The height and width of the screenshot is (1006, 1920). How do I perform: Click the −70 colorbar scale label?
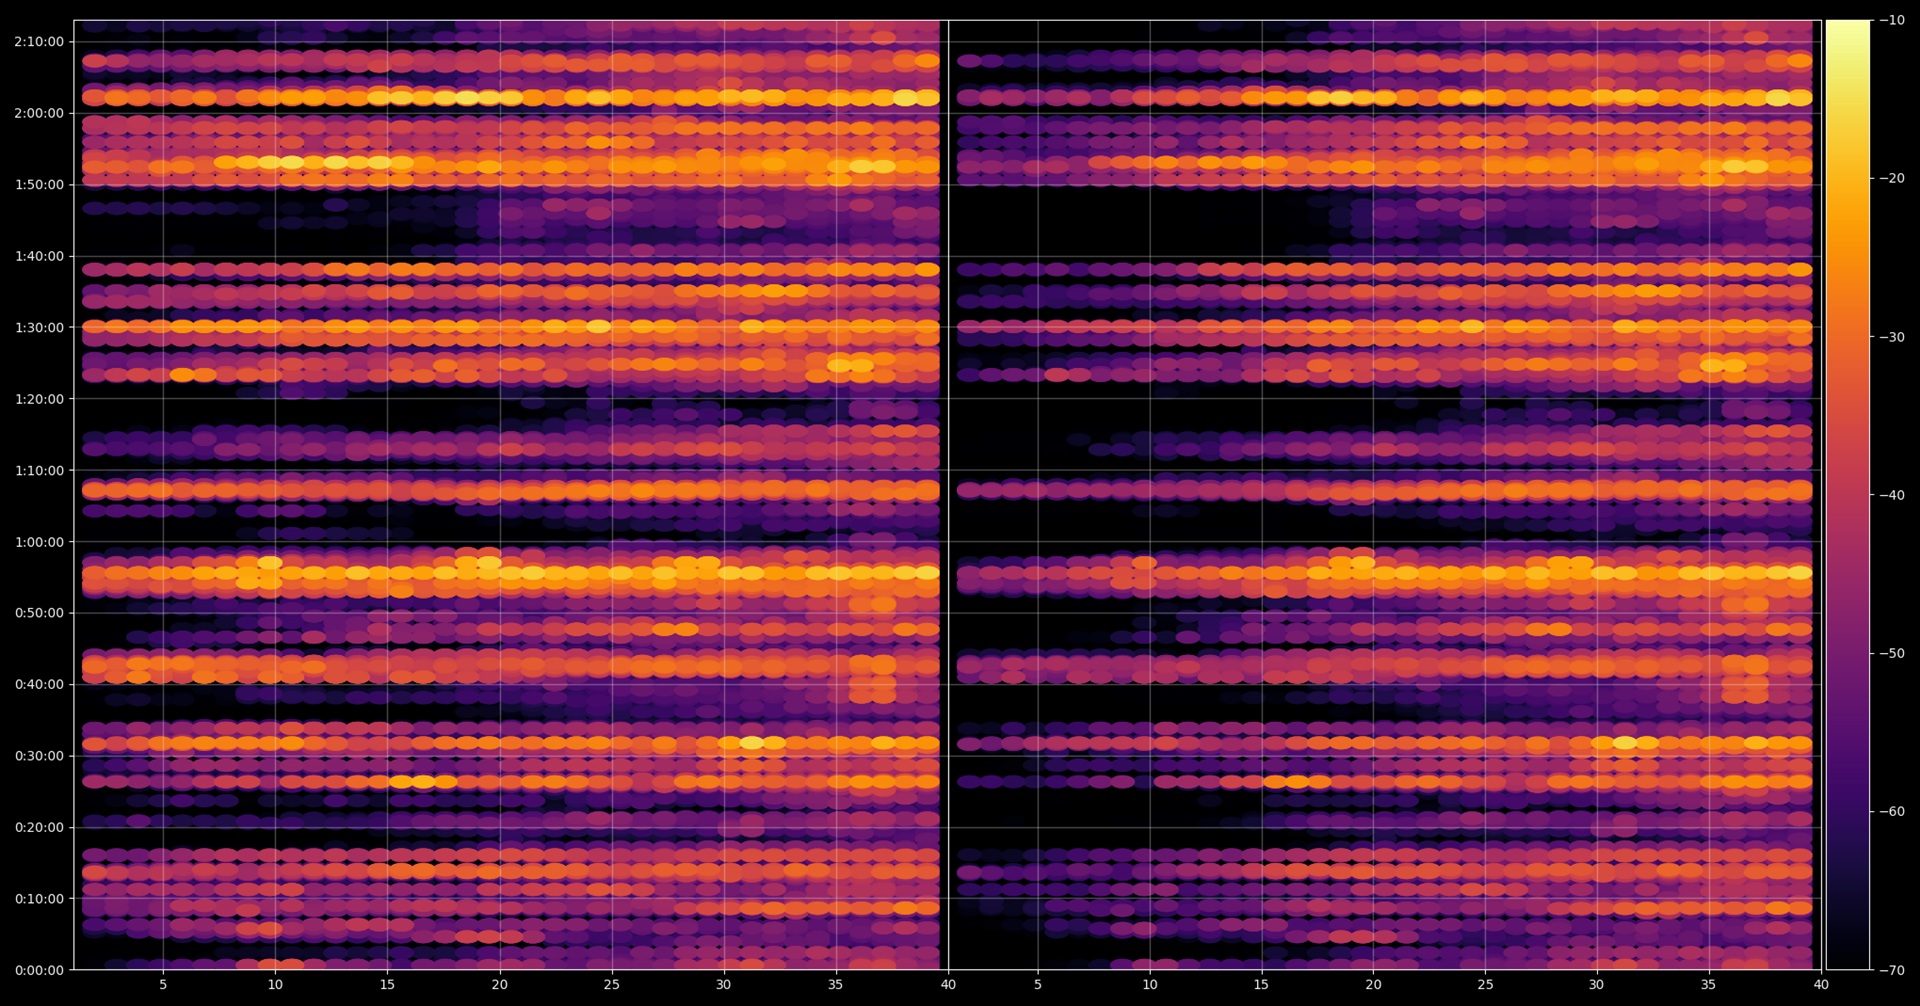(x=1892, y=970)
